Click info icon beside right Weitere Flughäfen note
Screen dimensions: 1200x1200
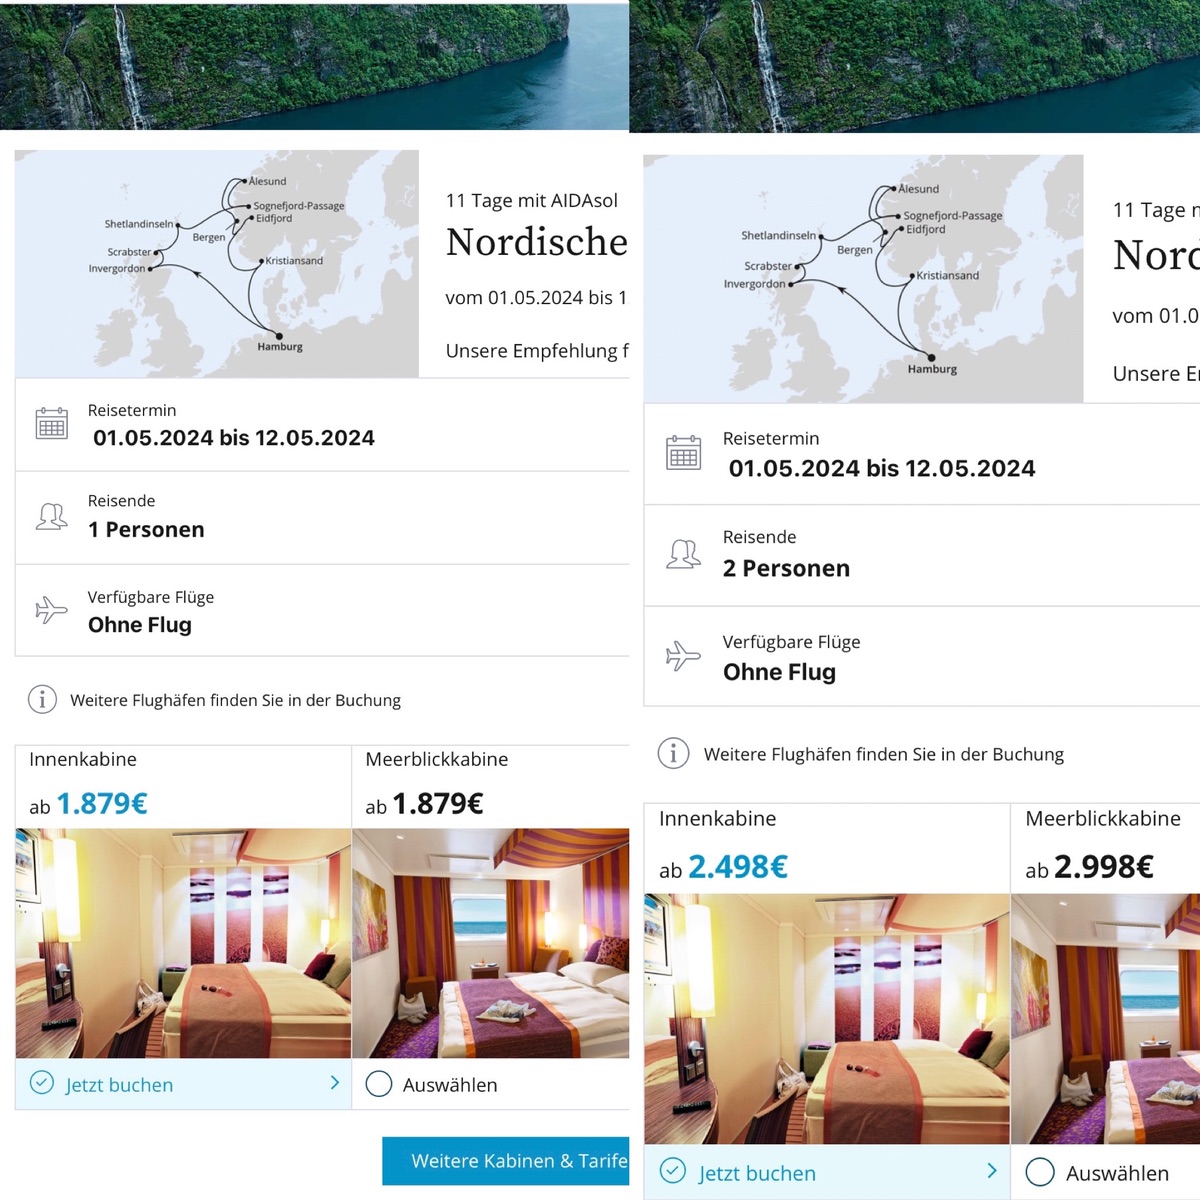point(673,753)
